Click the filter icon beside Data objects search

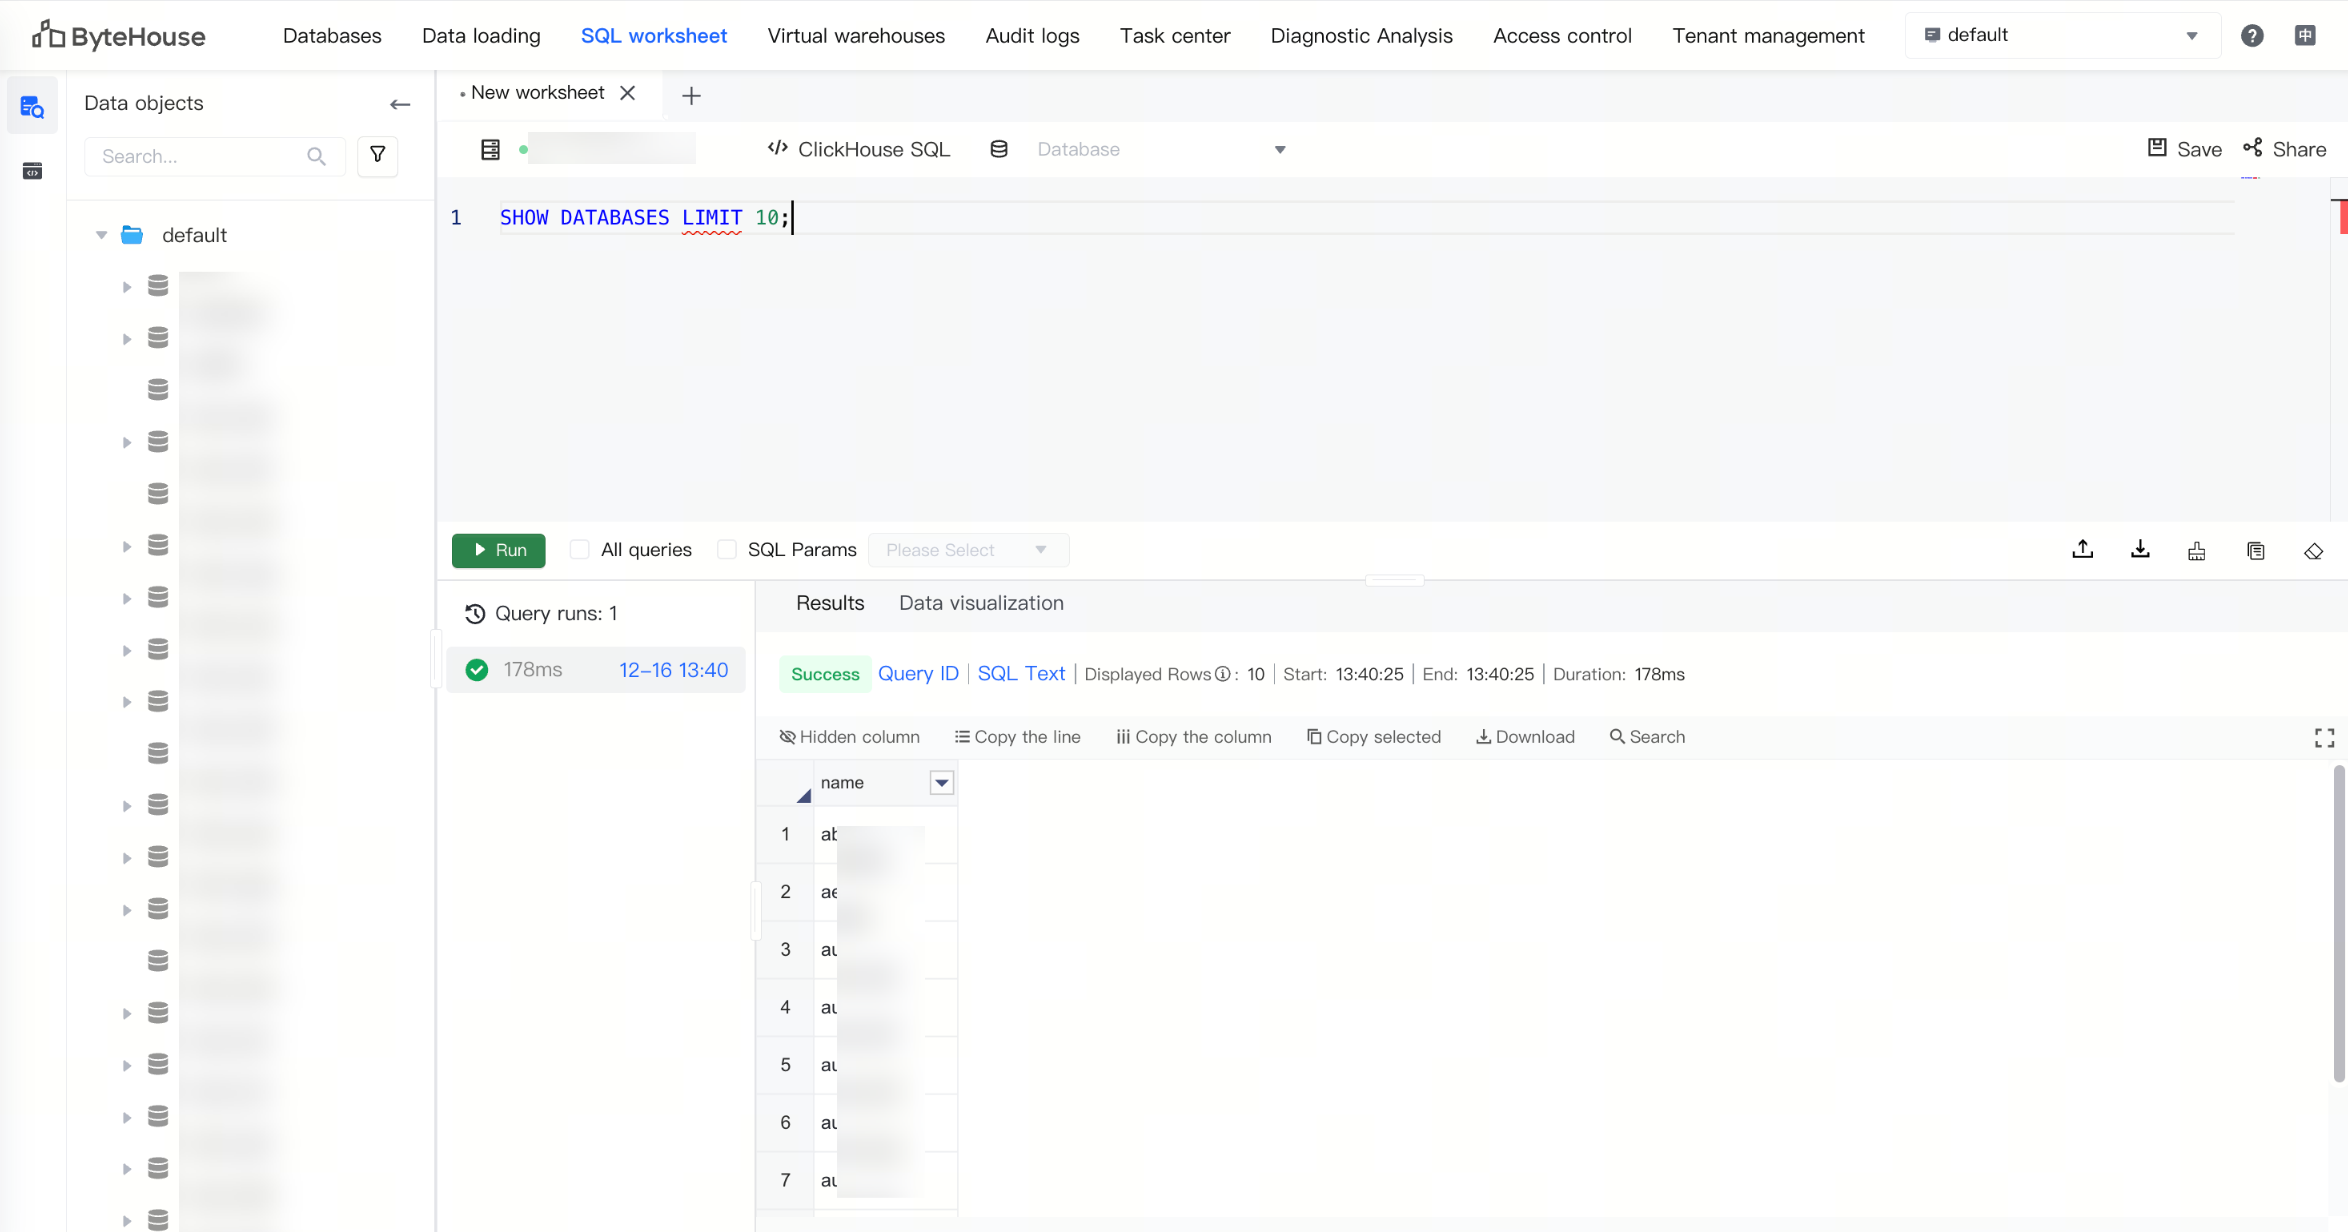click(x=378, y=155)
